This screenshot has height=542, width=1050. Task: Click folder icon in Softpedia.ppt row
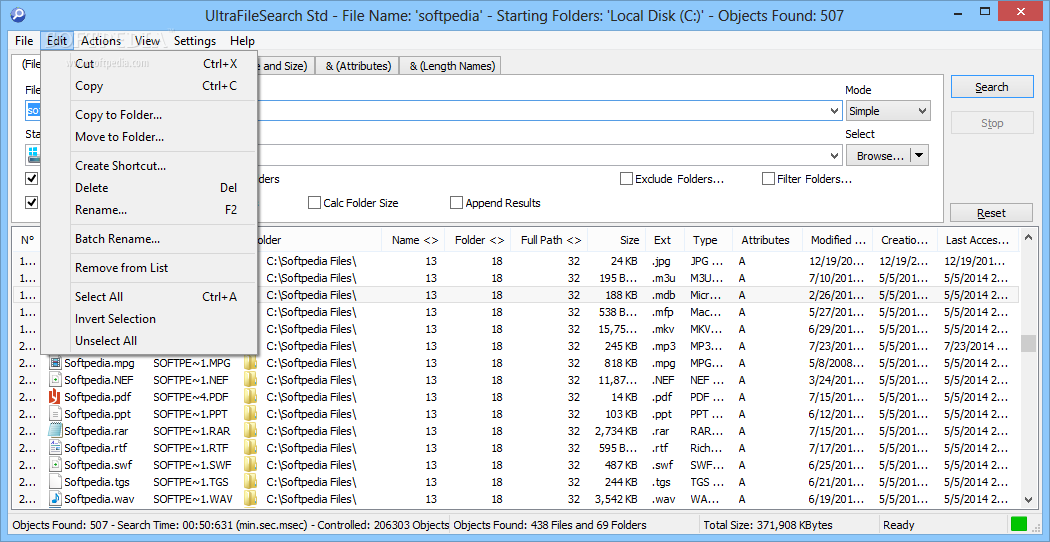pos(250,414)
